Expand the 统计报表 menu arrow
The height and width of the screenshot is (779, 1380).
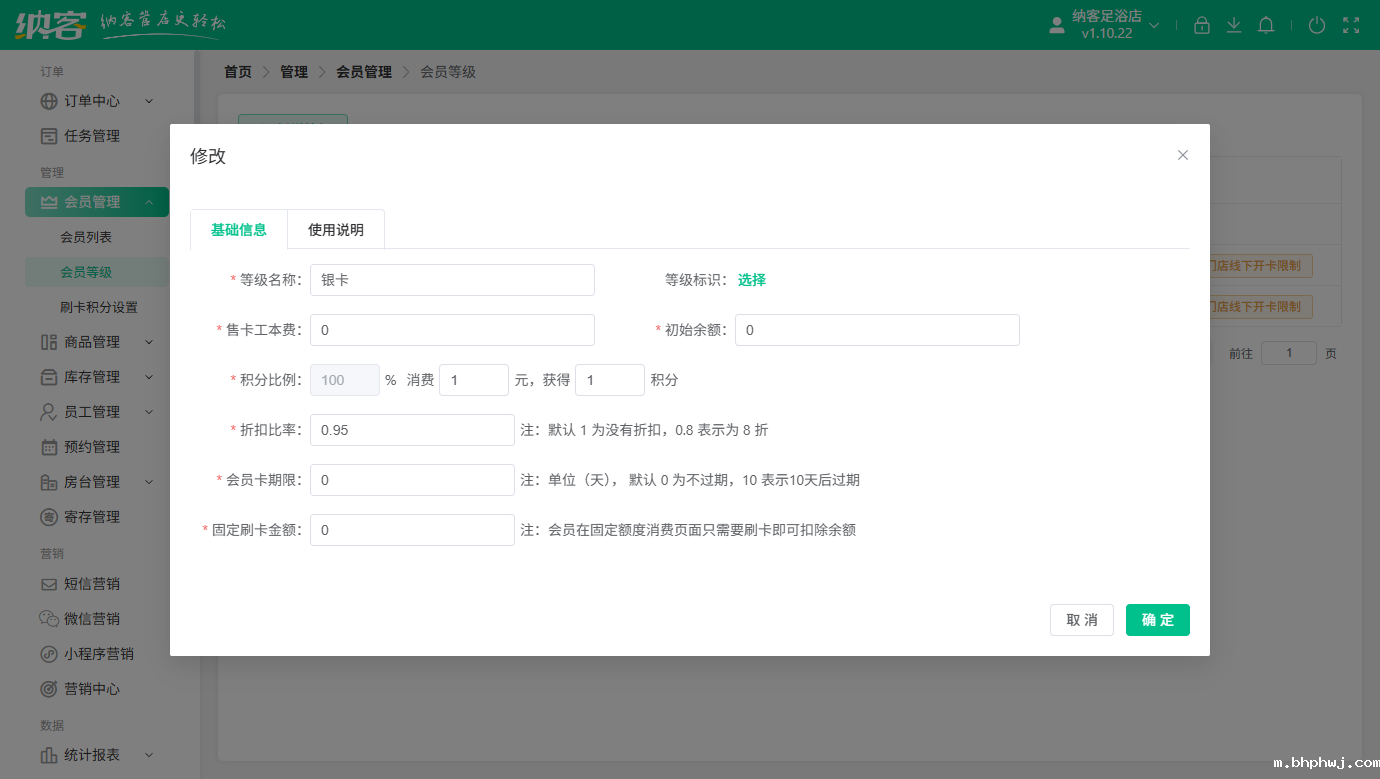pyautogui.click(x=149, y=755)
